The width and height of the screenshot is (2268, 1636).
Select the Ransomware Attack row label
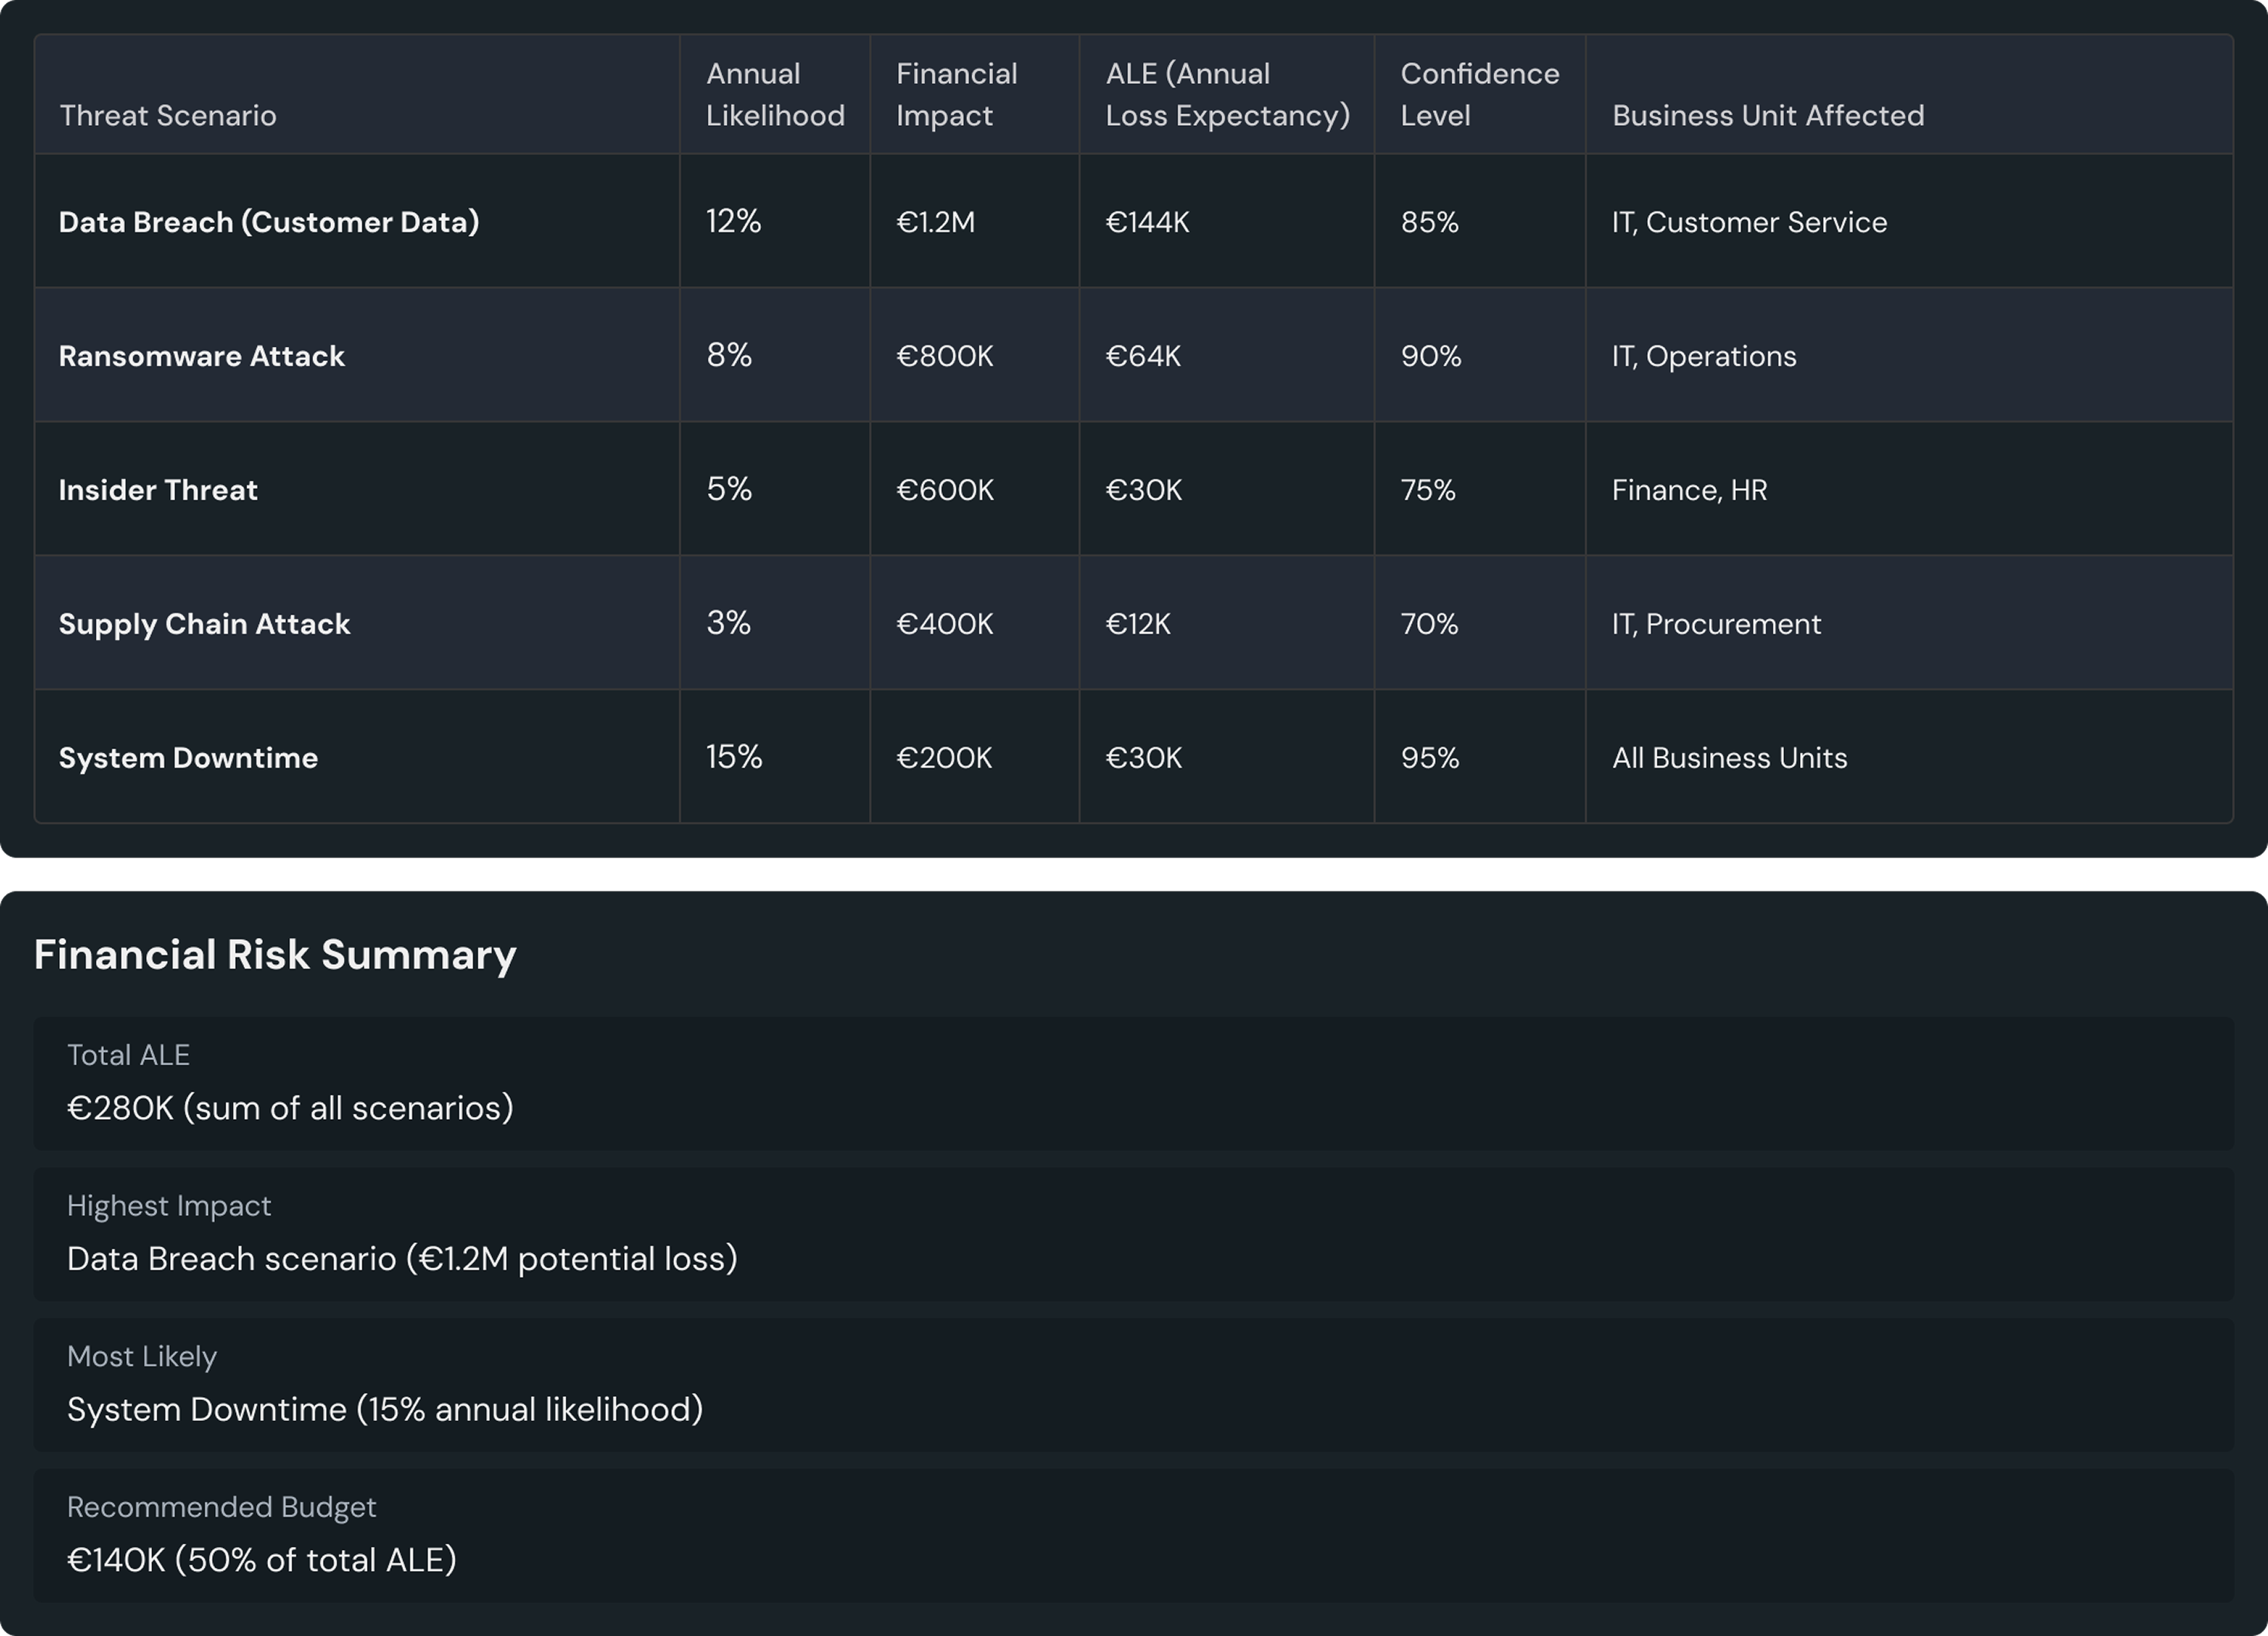click(201, 355)
